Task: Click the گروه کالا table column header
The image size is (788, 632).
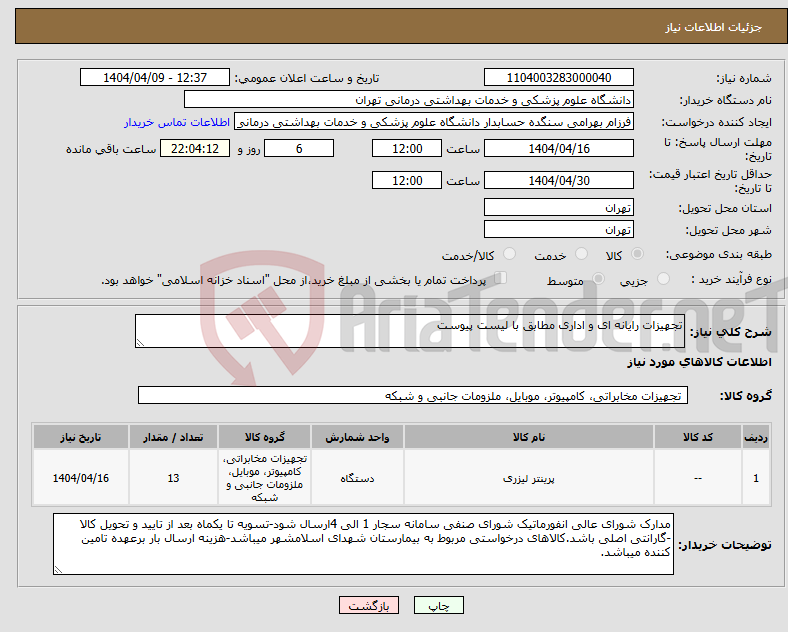Action: pyautogui.click(x=265, y=437)
